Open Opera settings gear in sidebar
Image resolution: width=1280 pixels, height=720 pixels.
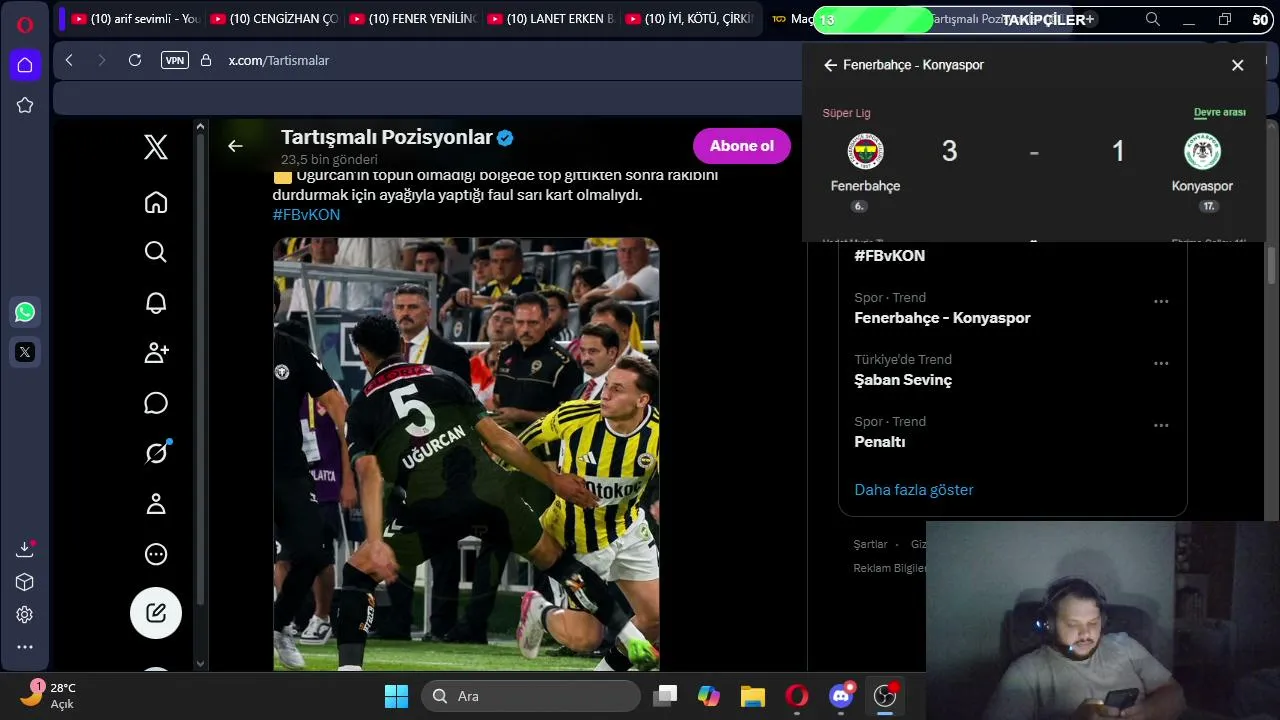click(x=25, y=615)
